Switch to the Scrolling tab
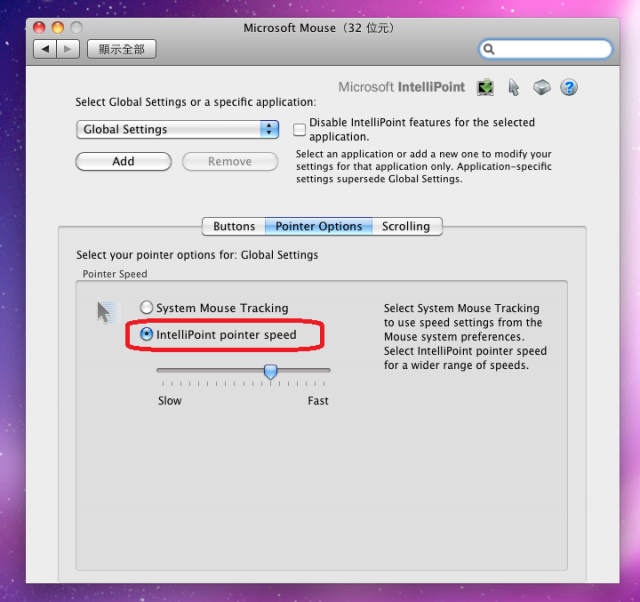 (x=407, y=227)
